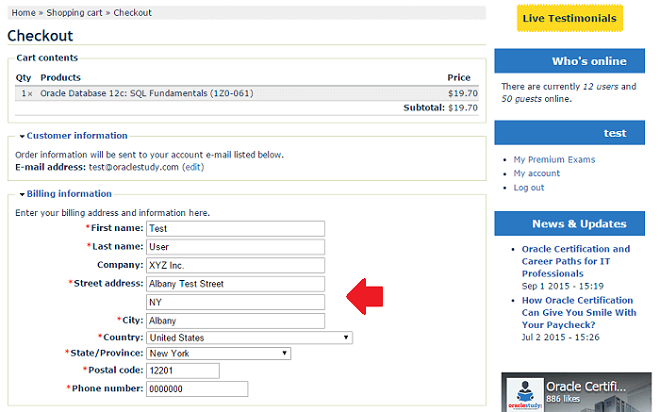This screenshot has height=412, width=660.
Task: Focus the City field with Albany
Action: [x=235, y=321]
